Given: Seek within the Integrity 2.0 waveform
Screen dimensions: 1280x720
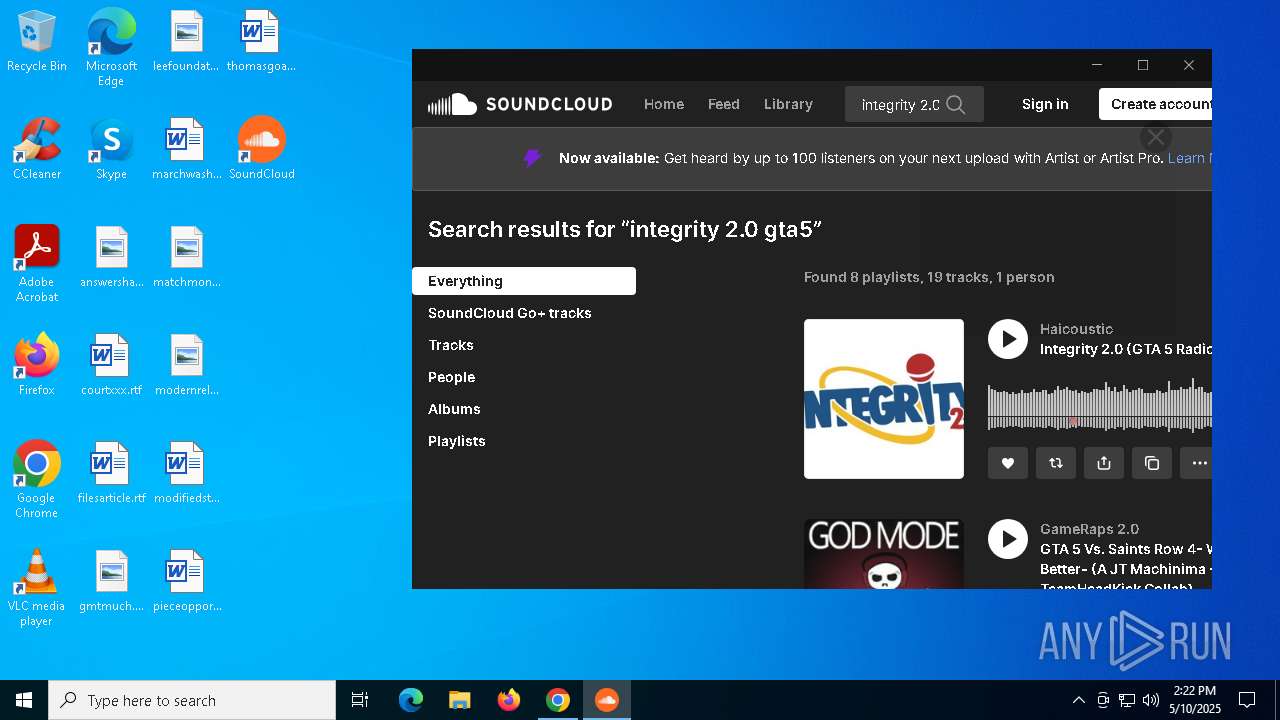Looking at the screenshot, I should pyautogui.click(x=1100, y=405).
